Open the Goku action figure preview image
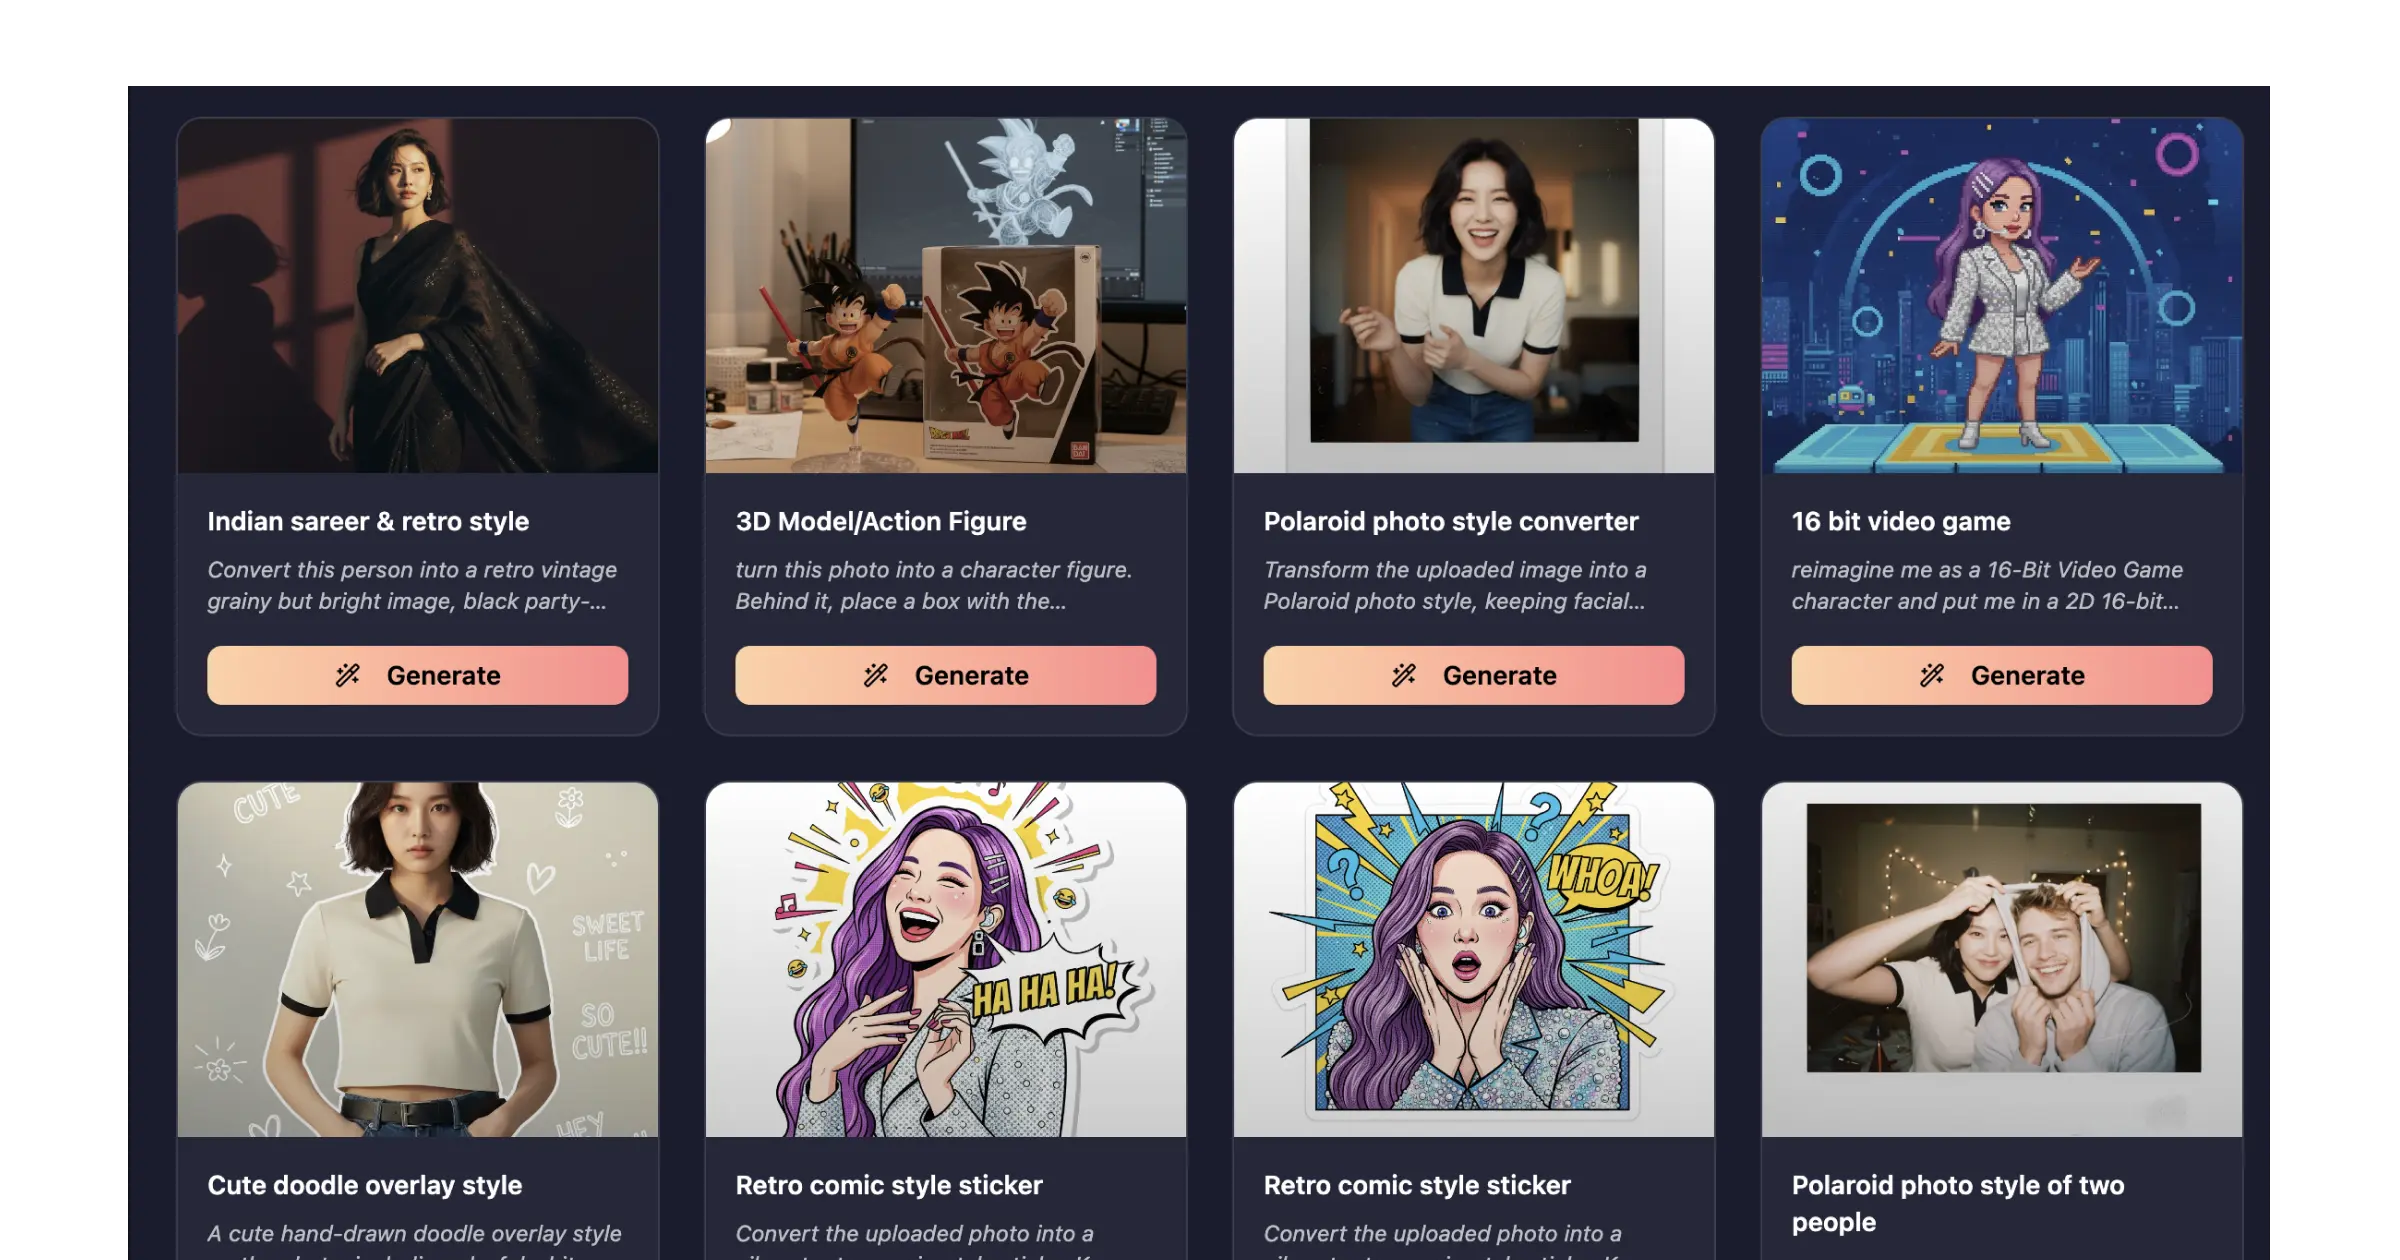Viewport: 2400px width, 1260px height. coord(946,296)
